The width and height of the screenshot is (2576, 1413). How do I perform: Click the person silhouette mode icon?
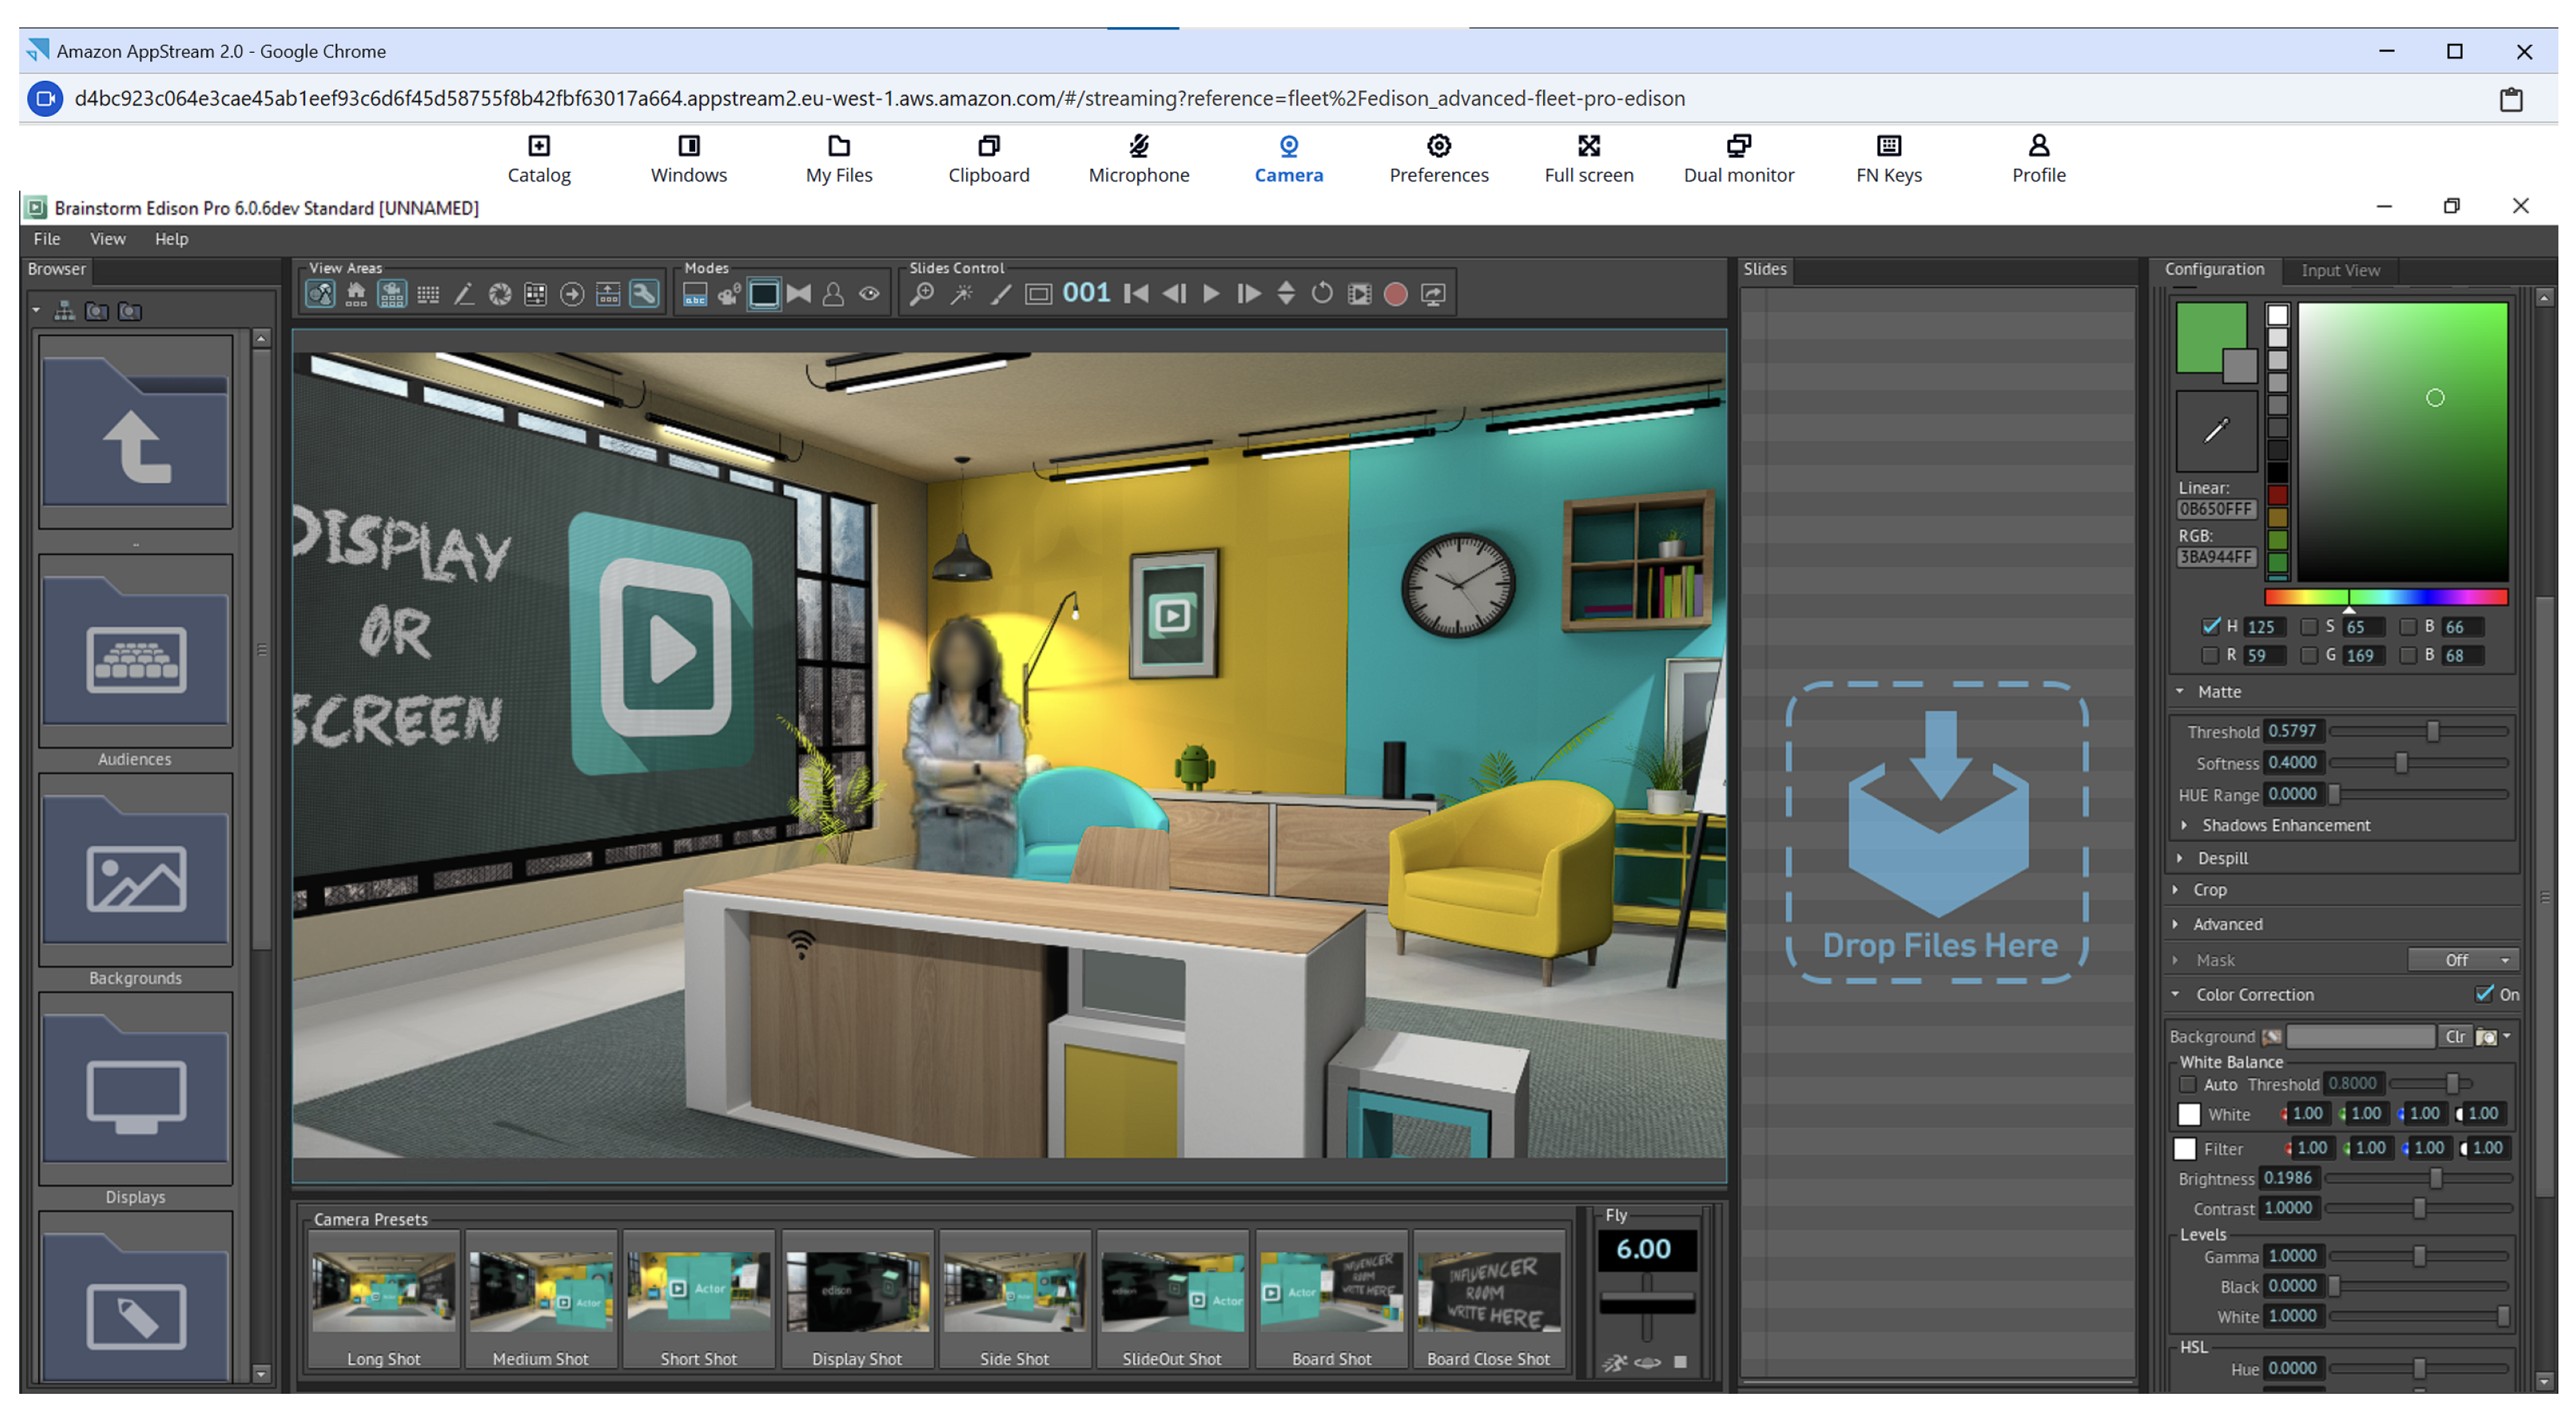833,294
